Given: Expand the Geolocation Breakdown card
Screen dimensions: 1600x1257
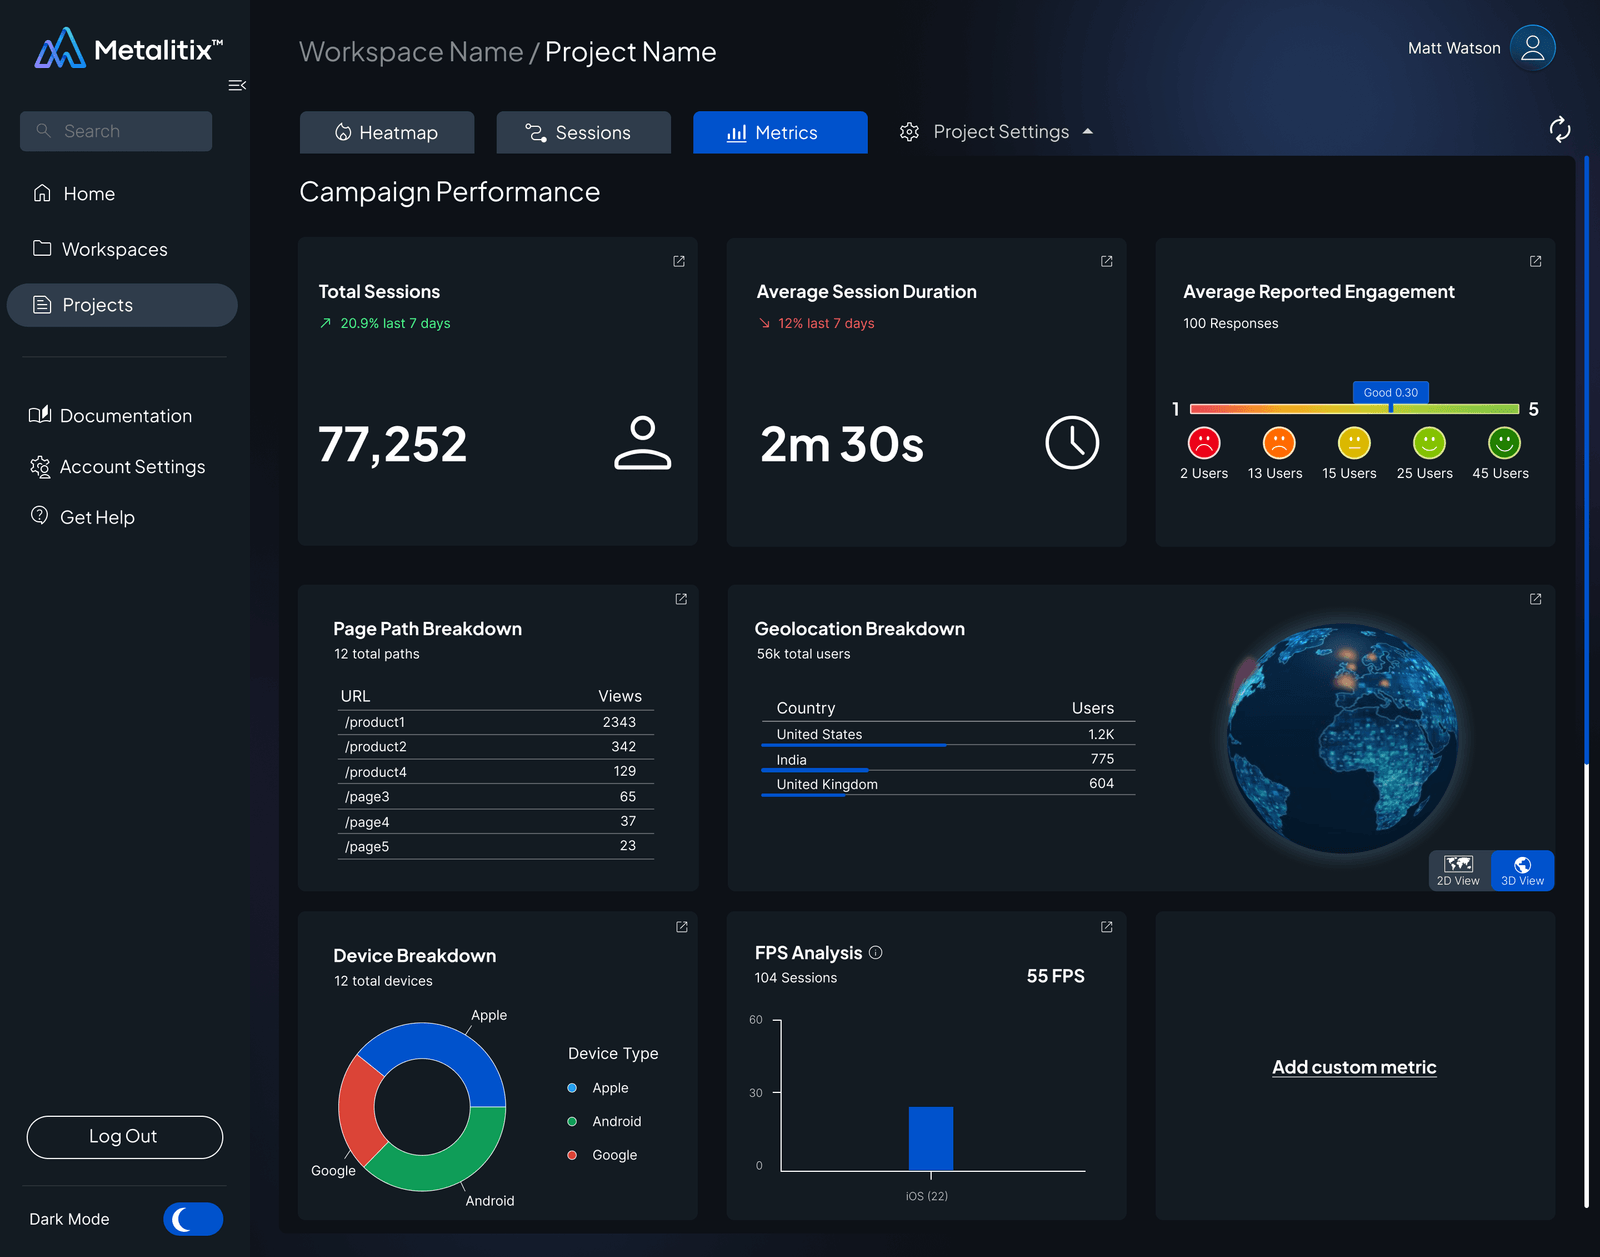Looking at the screenshot, I should 1534,599.
